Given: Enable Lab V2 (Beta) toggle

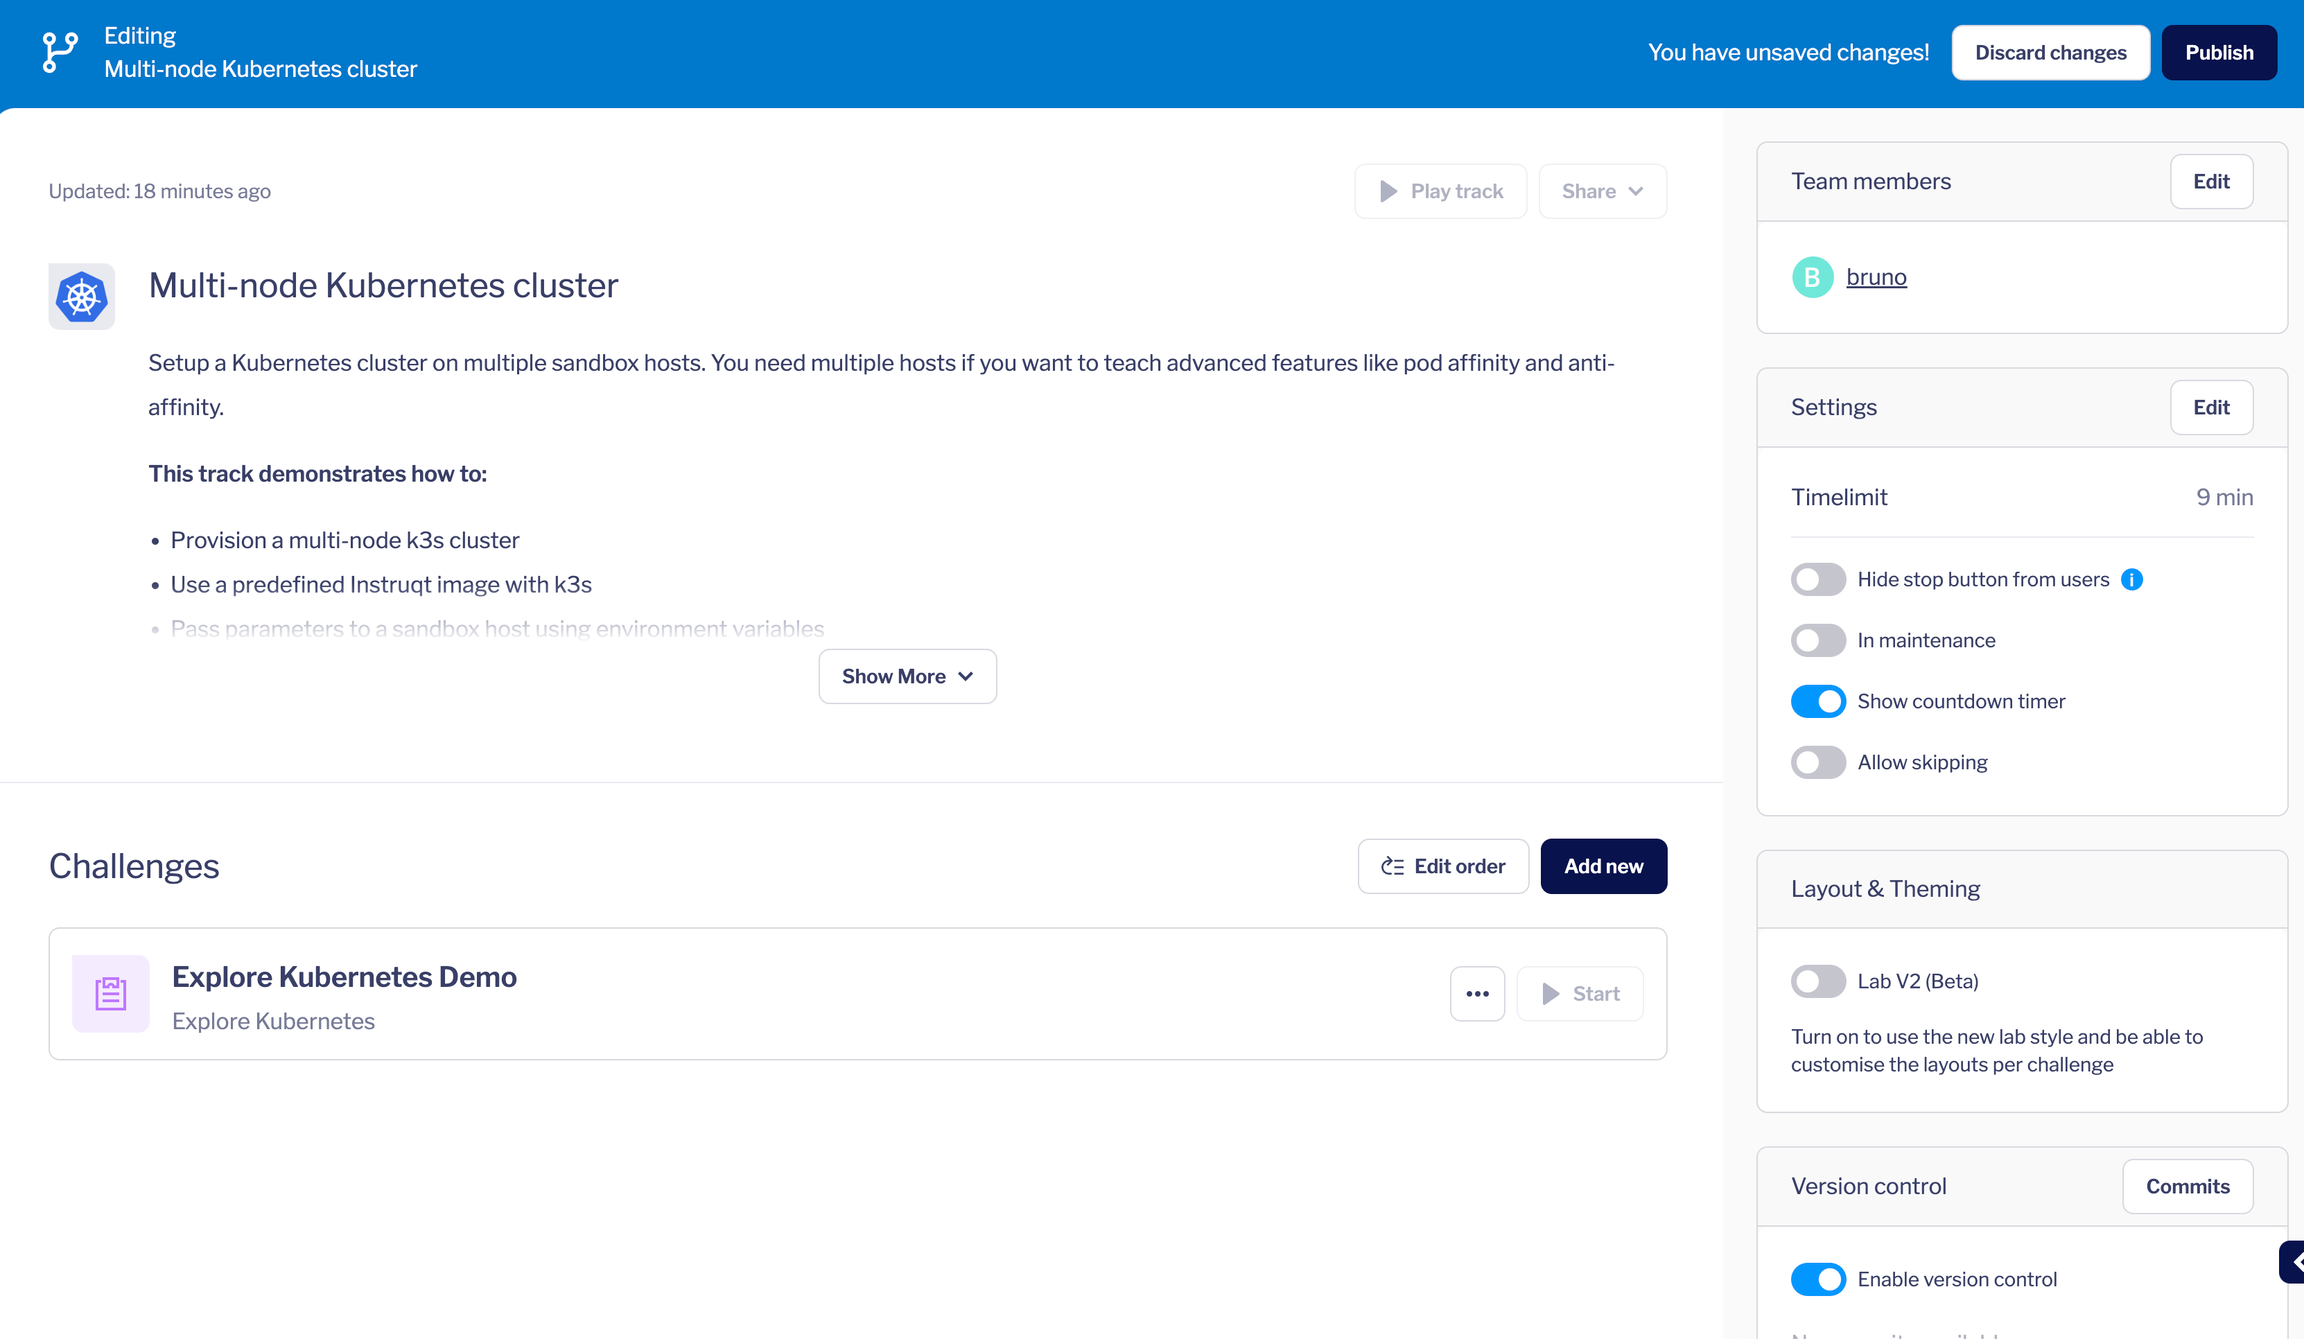Looking at the screenshot, I should pyautogui.click(x=1818, y=981).
